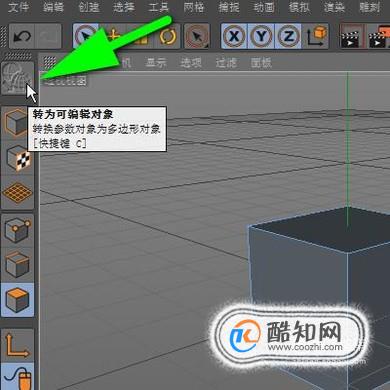Select the Polygons mode icon
This screenshot has height=390, width=390.
click(x=17, y=300)
